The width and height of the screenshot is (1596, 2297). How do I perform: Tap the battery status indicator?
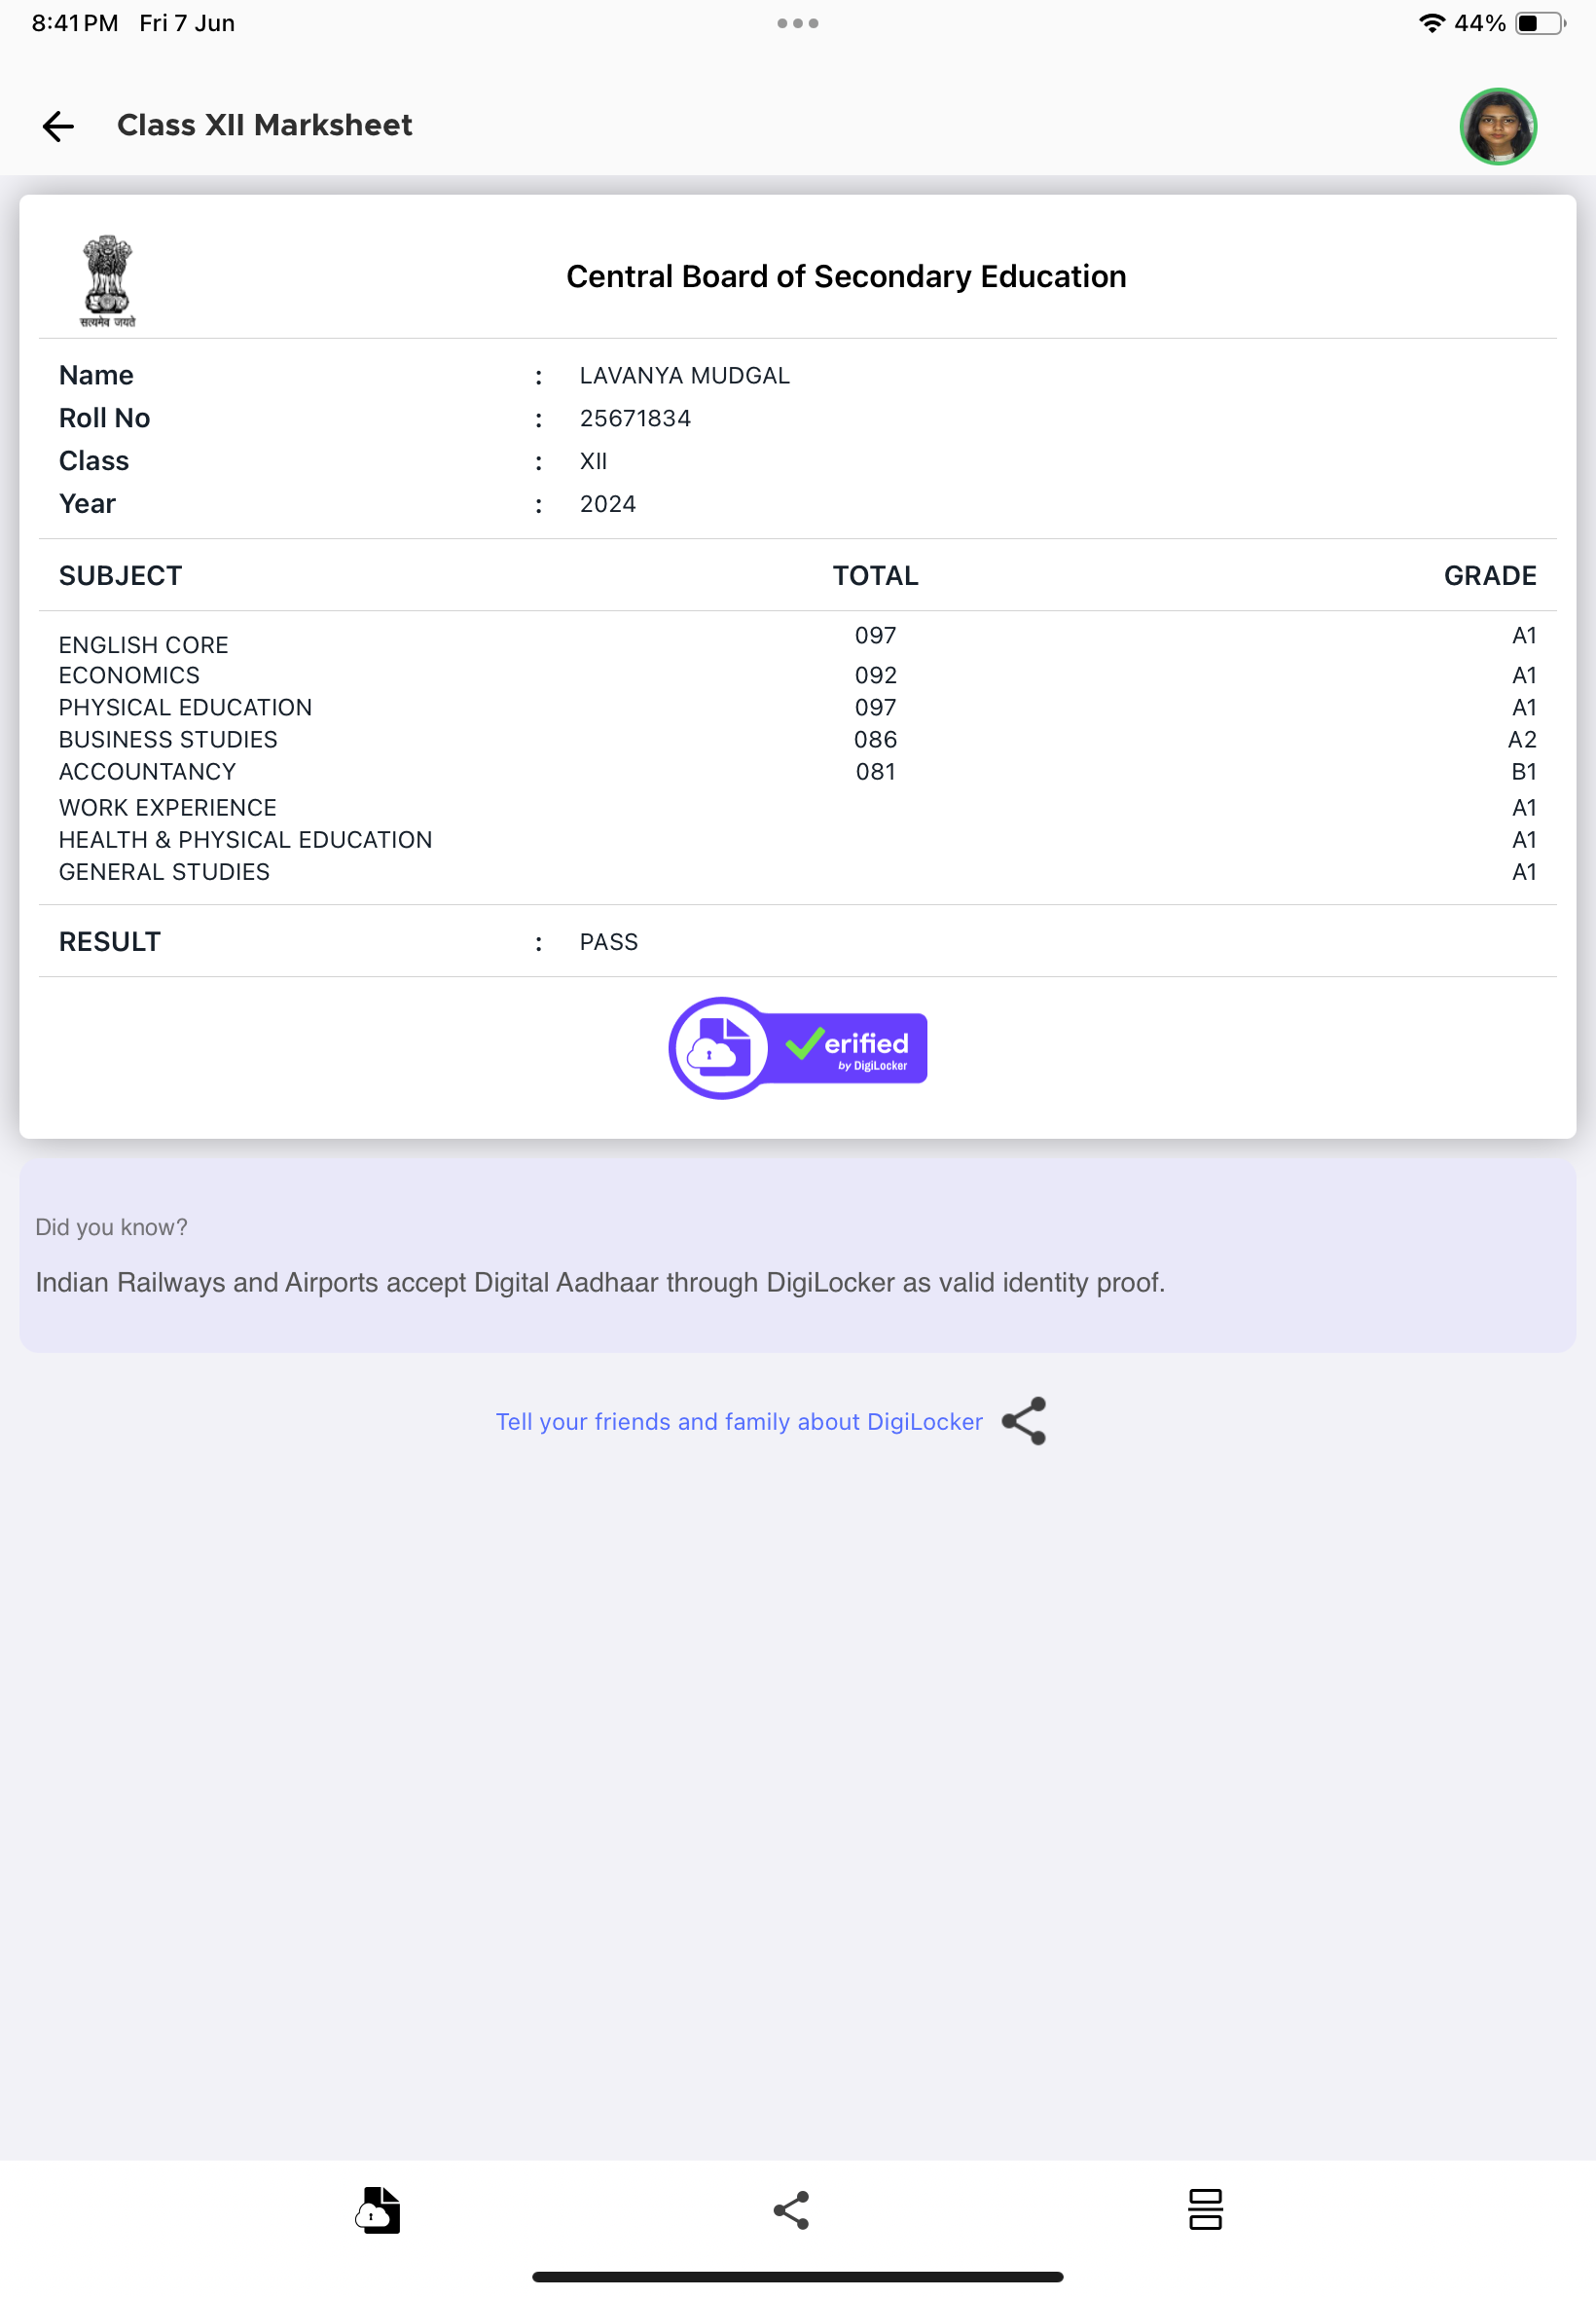pos(1541,23)
